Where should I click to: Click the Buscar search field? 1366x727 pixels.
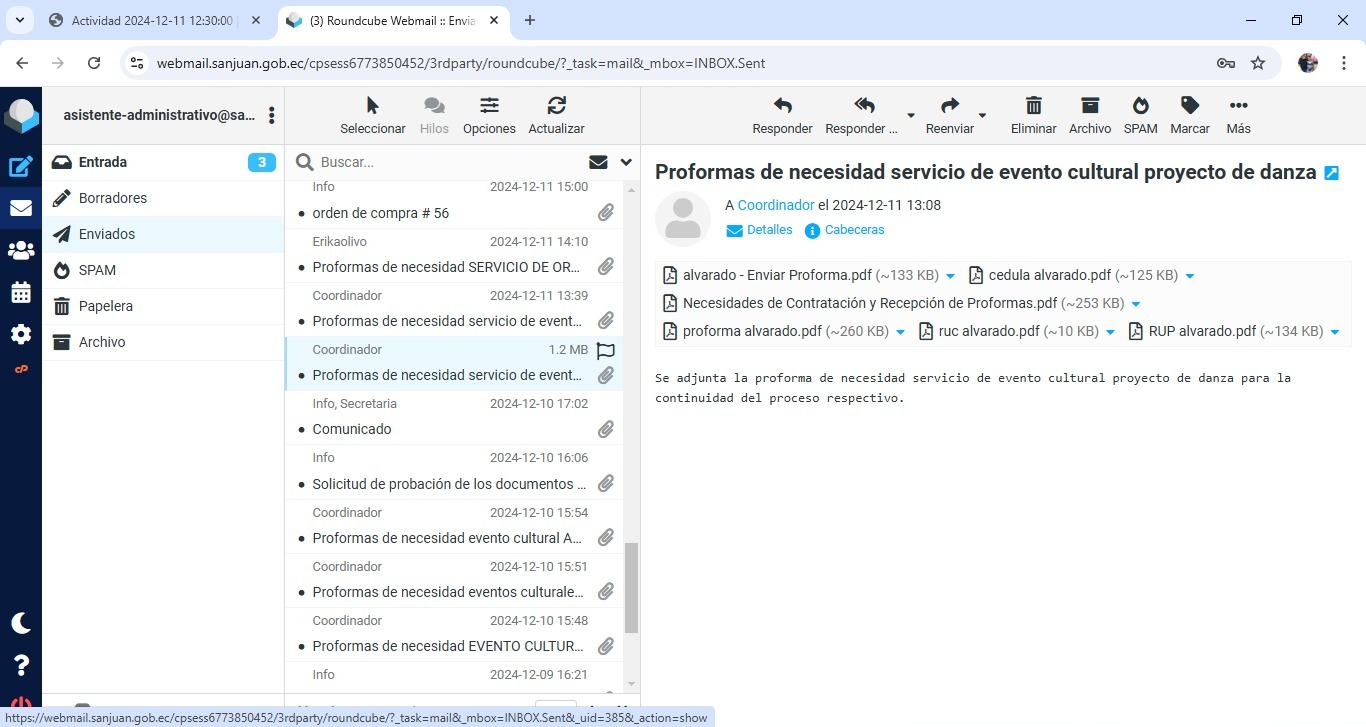tap(450, 162)
